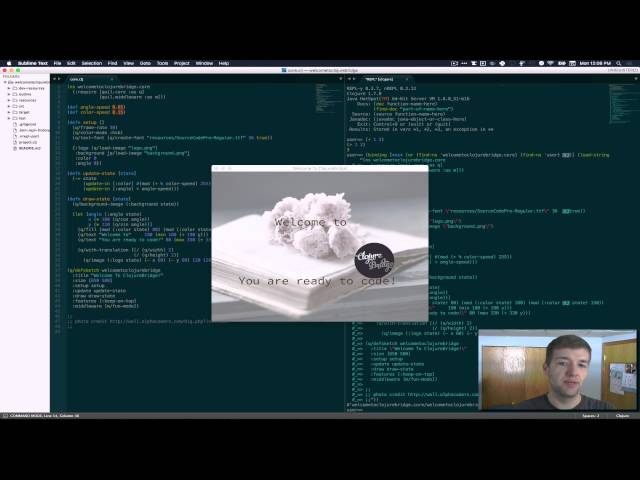Click the defn setup code line
The height and width of the screenshot is (480, 640).
coord(86,122)
